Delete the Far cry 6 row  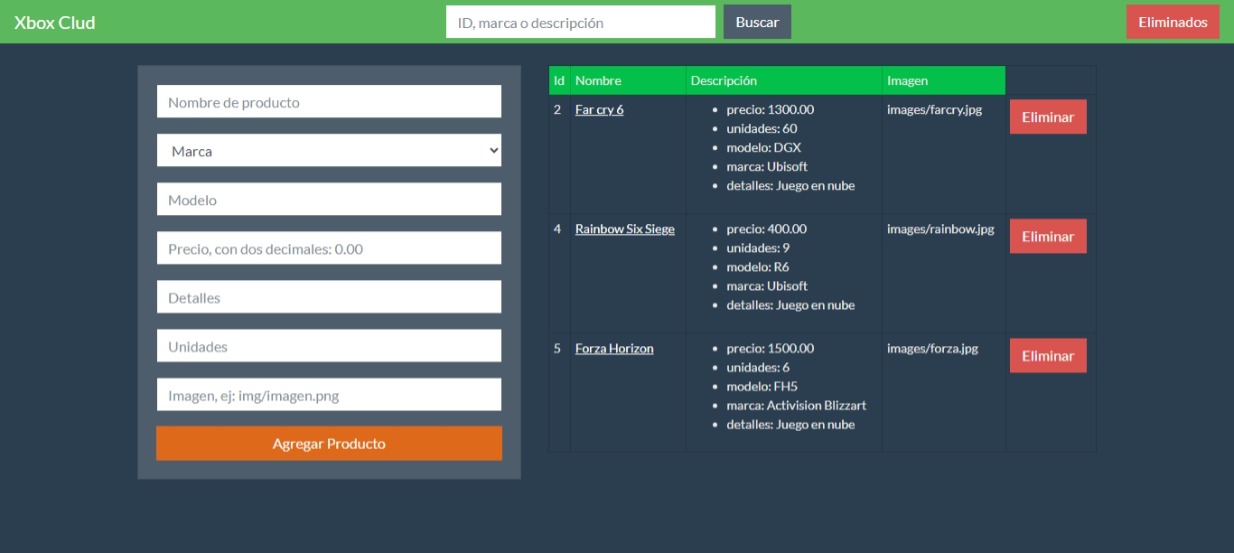[x=1047, y=117]
